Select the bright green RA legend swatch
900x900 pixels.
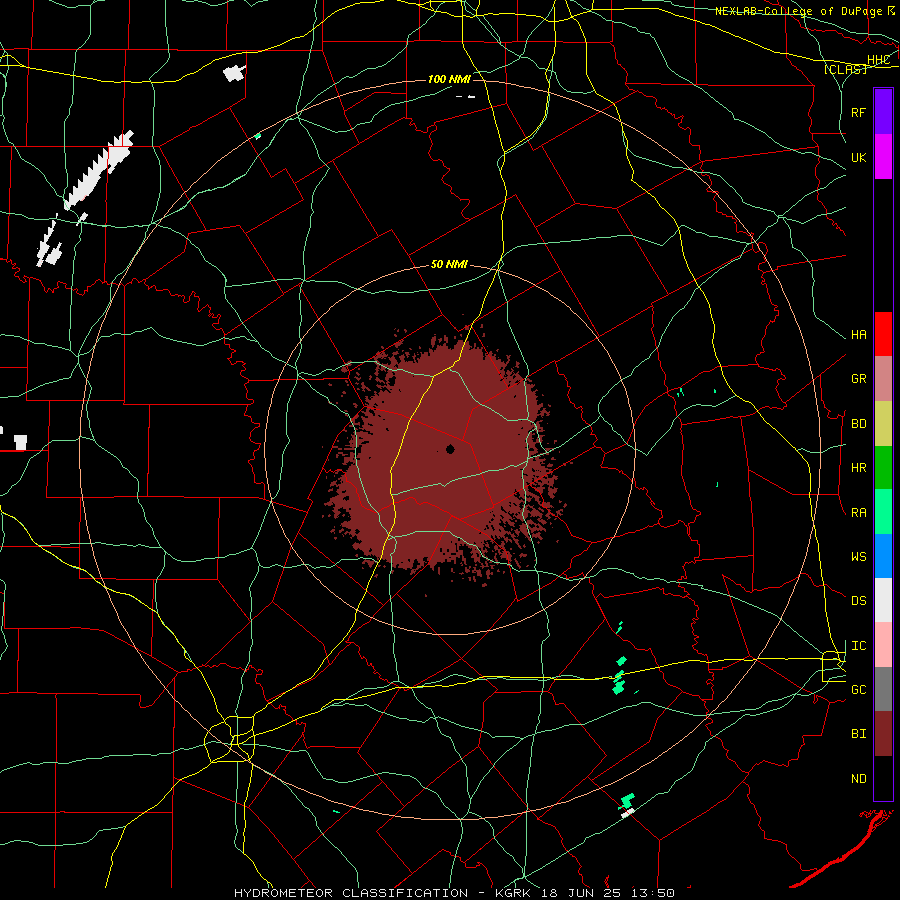(883, 512)
